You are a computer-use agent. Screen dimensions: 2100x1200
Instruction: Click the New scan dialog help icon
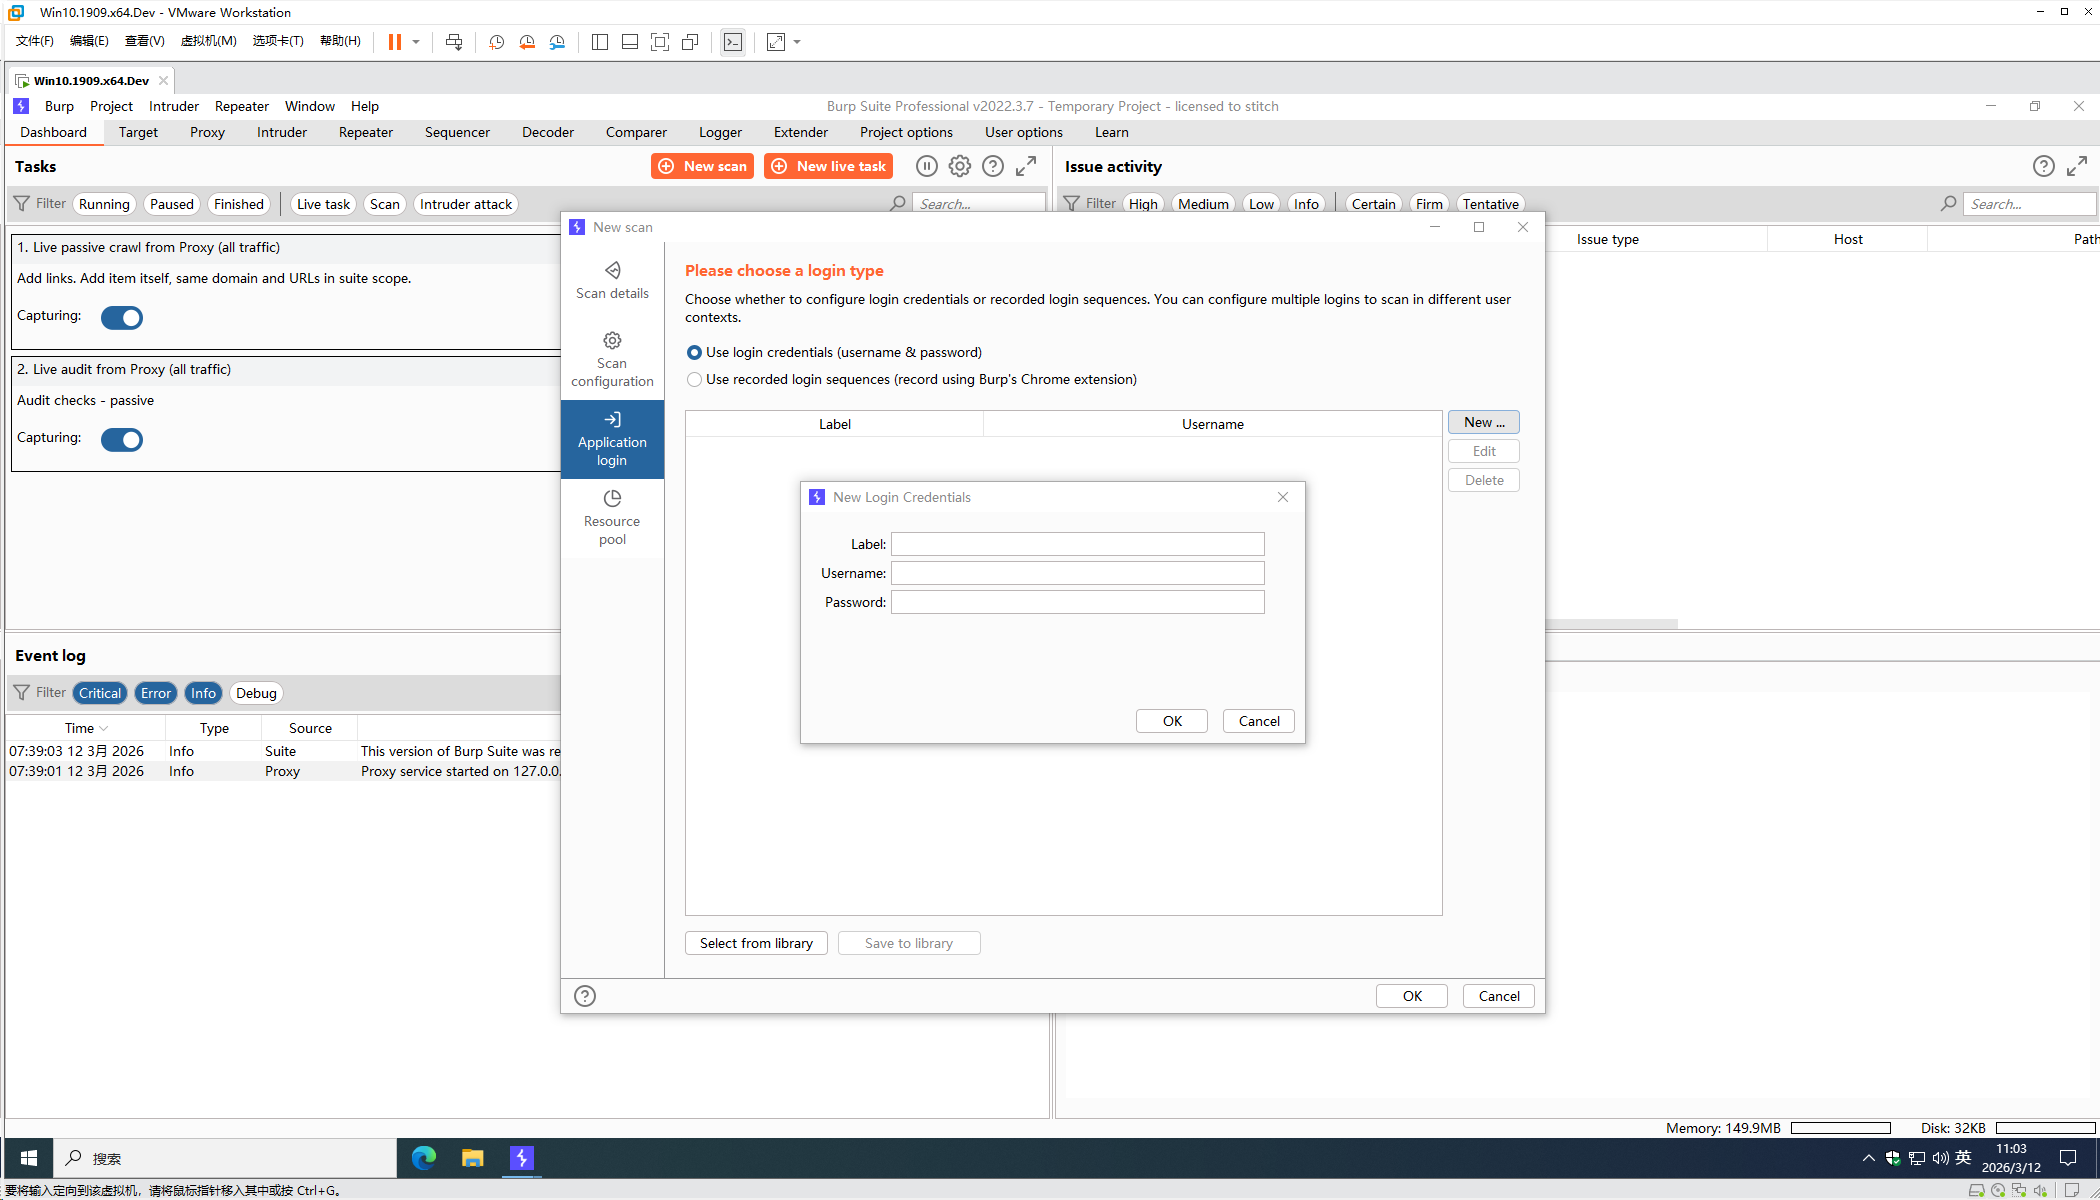pos(585,996)
